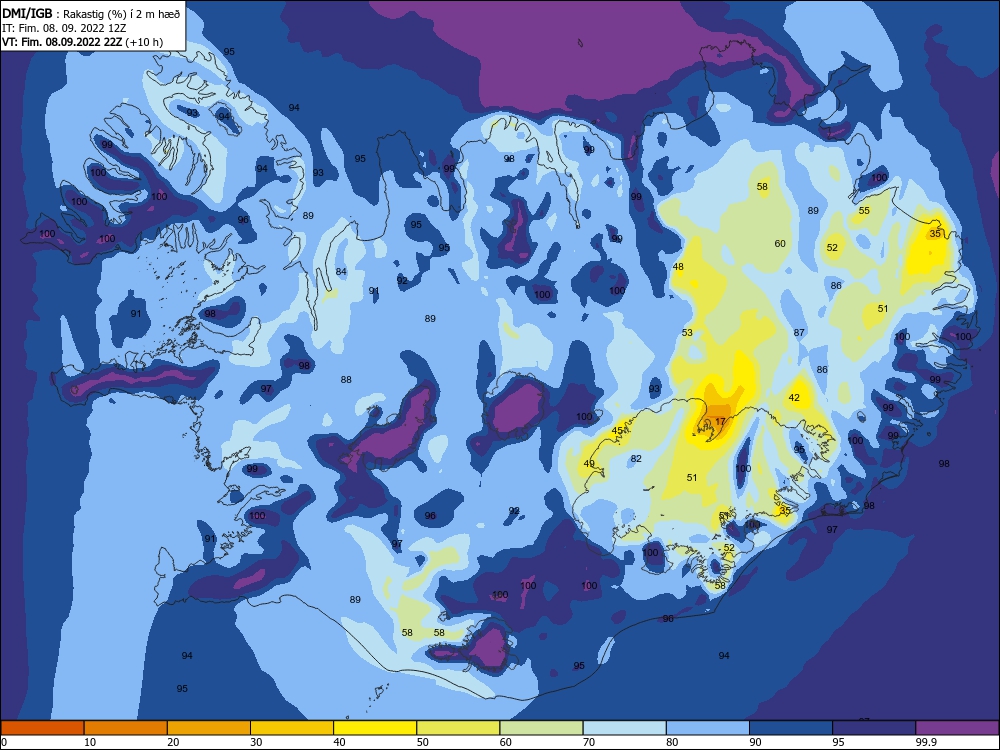Click the legend tick label '70'
The width and height of the screenshot is (1000, 750).
tap(589, 742)
